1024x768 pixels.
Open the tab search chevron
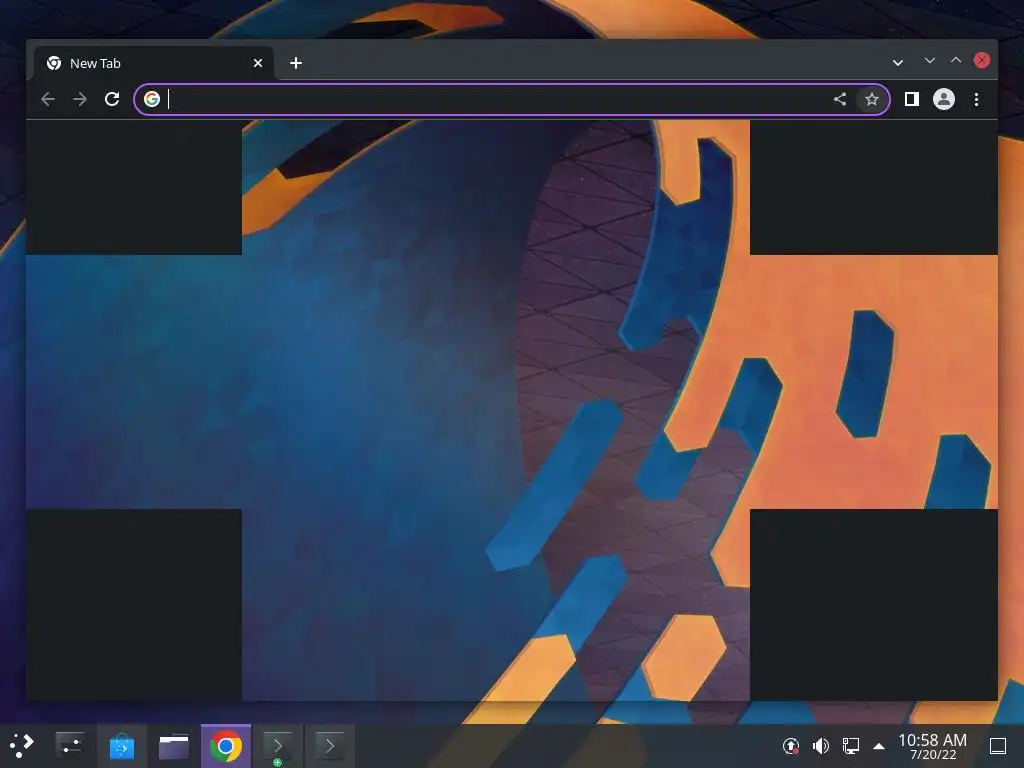coord(898,63)
